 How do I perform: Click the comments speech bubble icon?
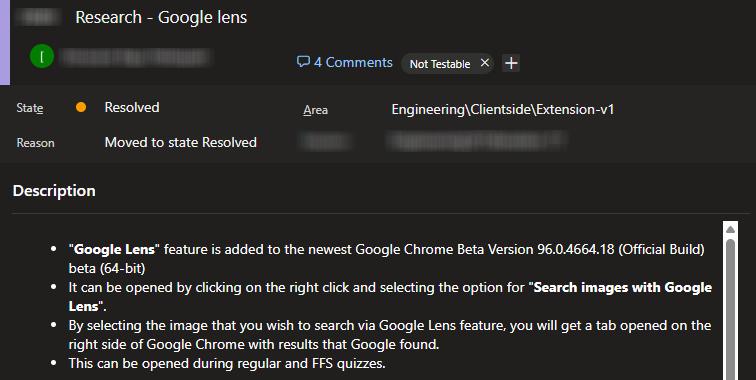pyautogui.click(x=303, y=62)
